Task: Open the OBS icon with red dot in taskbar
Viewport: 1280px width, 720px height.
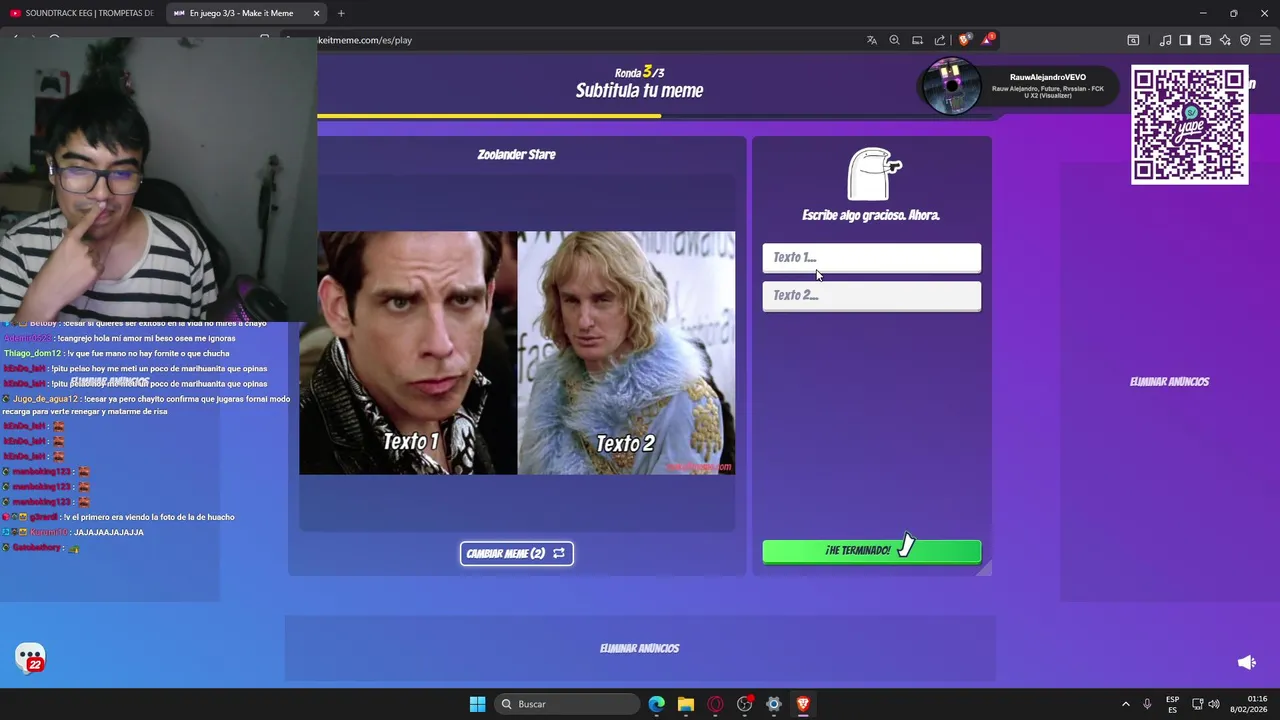Action: click(744, 704)
